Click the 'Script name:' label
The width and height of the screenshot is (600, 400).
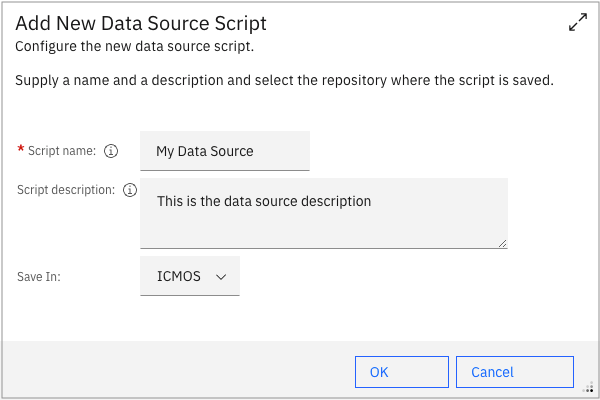(x=62, y=151)
